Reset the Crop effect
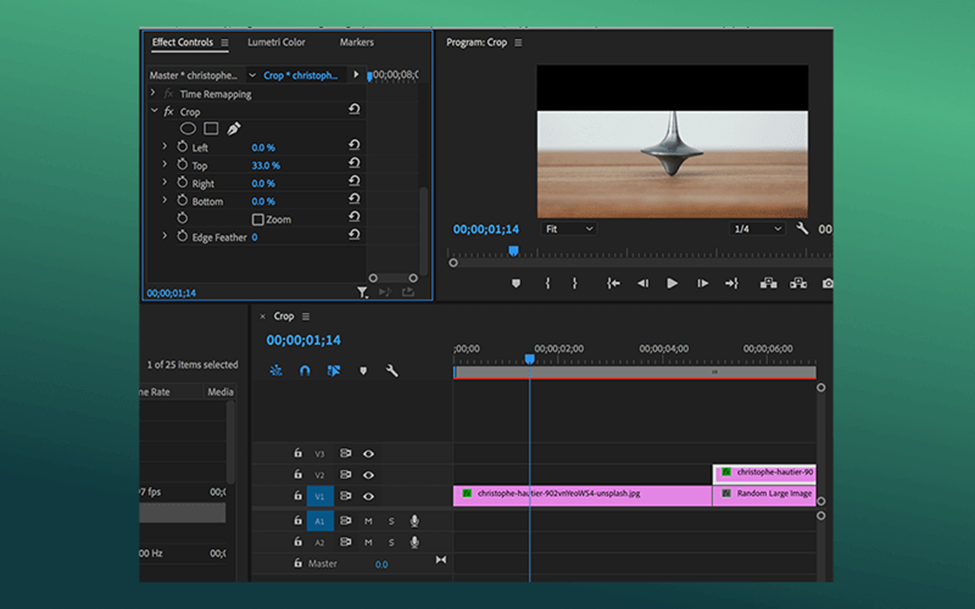This screenshot has height=609, width=975. click(354, 109)
